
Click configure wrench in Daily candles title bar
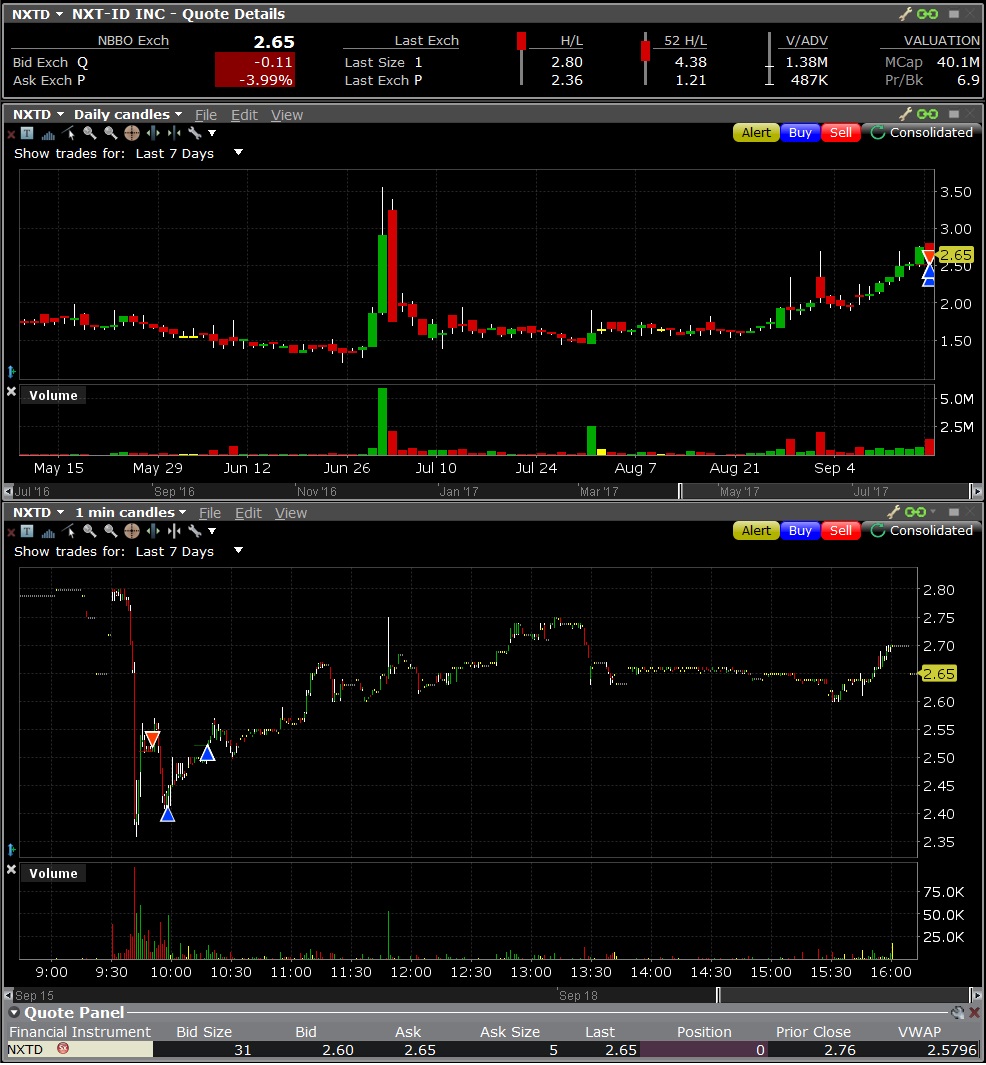[x=905, y=114]
